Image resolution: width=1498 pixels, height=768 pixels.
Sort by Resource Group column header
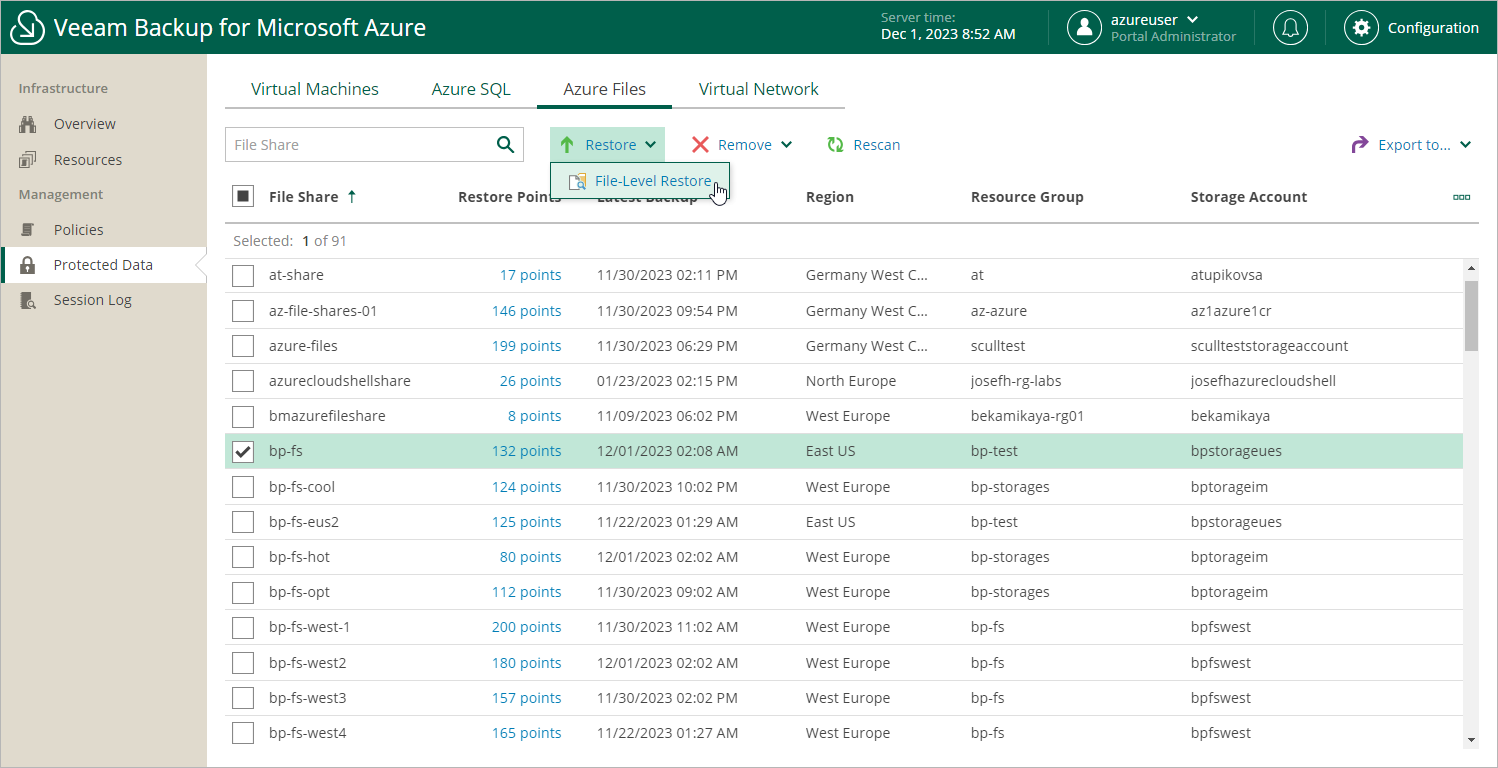click(1027, 197)
